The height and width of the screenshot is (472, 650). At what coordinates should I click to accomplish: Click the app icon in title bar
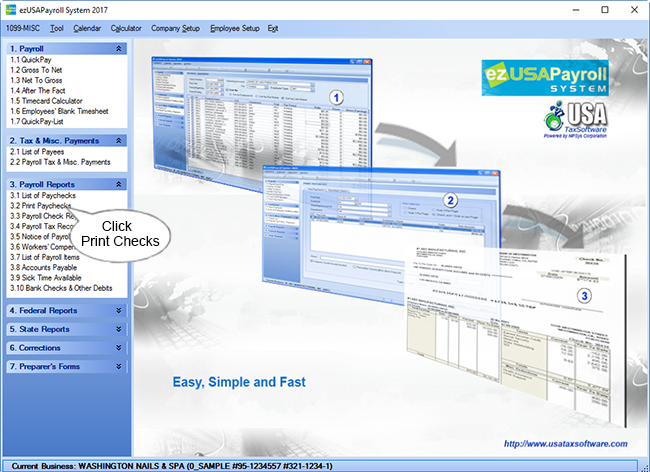(x=10, y=9)
